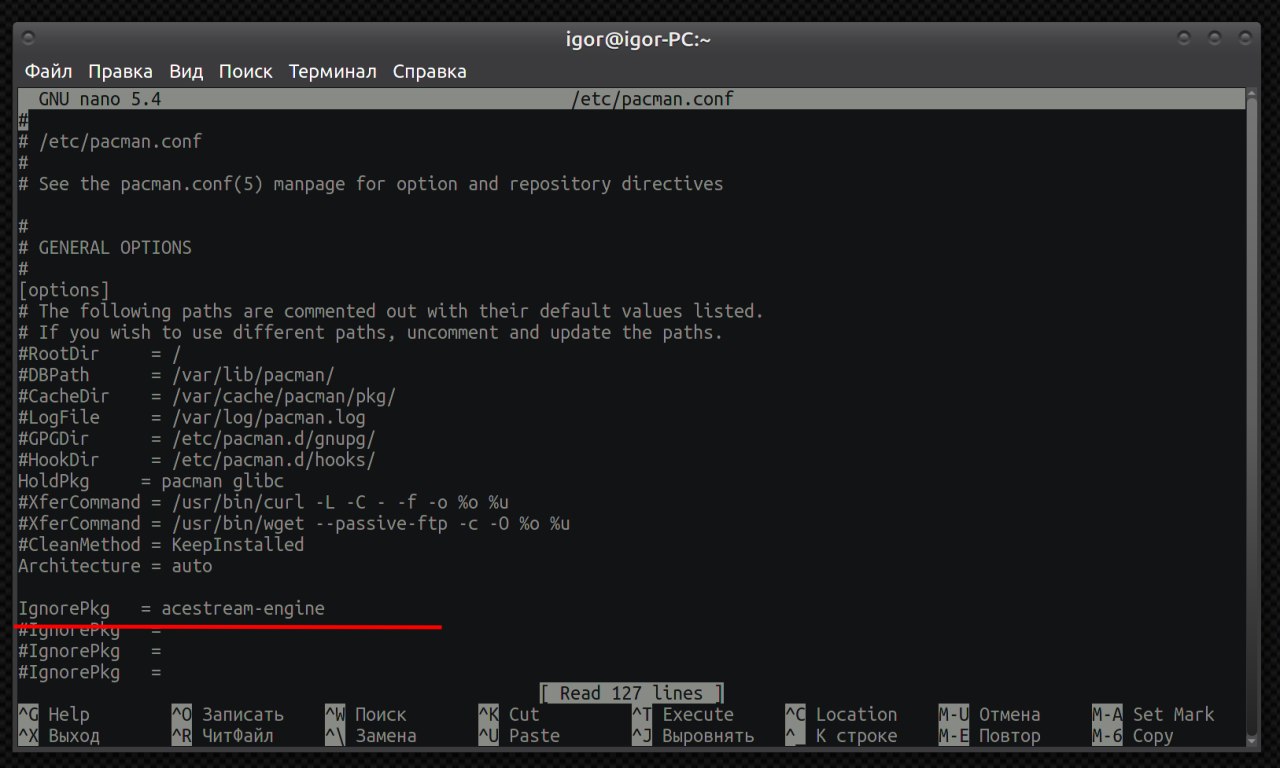Viewport: 1280px width, 768px height.
Task: Click the ^X Выход shortcut
Action: 59,736
